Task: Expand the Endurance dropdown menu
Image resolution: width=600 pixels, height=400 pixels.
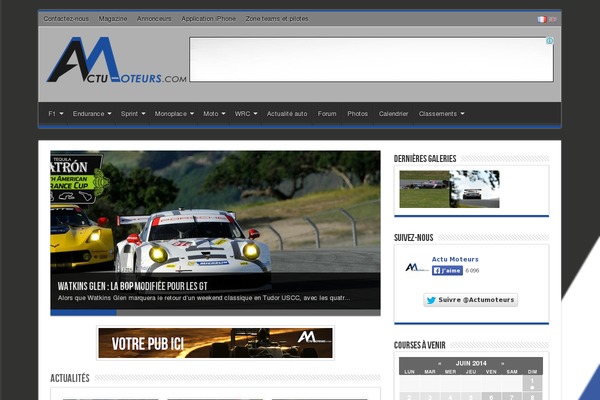Action: pos(92,114)
